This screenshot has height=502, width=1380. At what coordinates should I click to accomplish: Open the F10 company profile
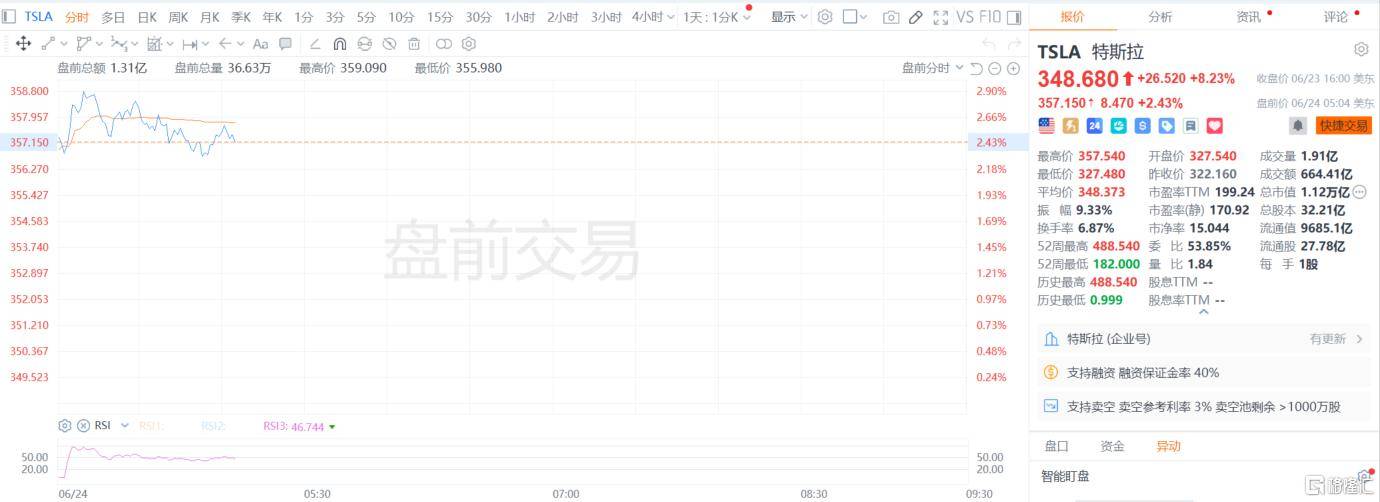click(990, 17)
